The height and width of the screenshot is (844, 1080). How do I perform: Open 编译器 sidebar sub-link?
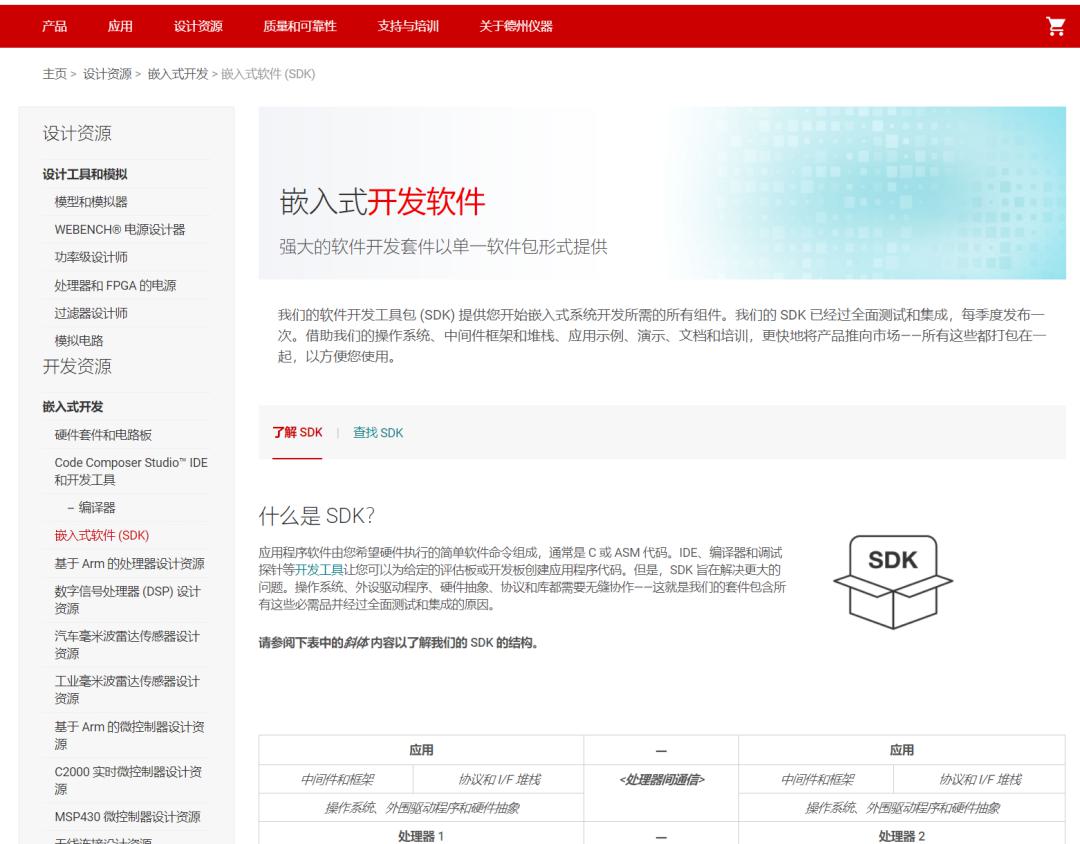pos(97,508)
